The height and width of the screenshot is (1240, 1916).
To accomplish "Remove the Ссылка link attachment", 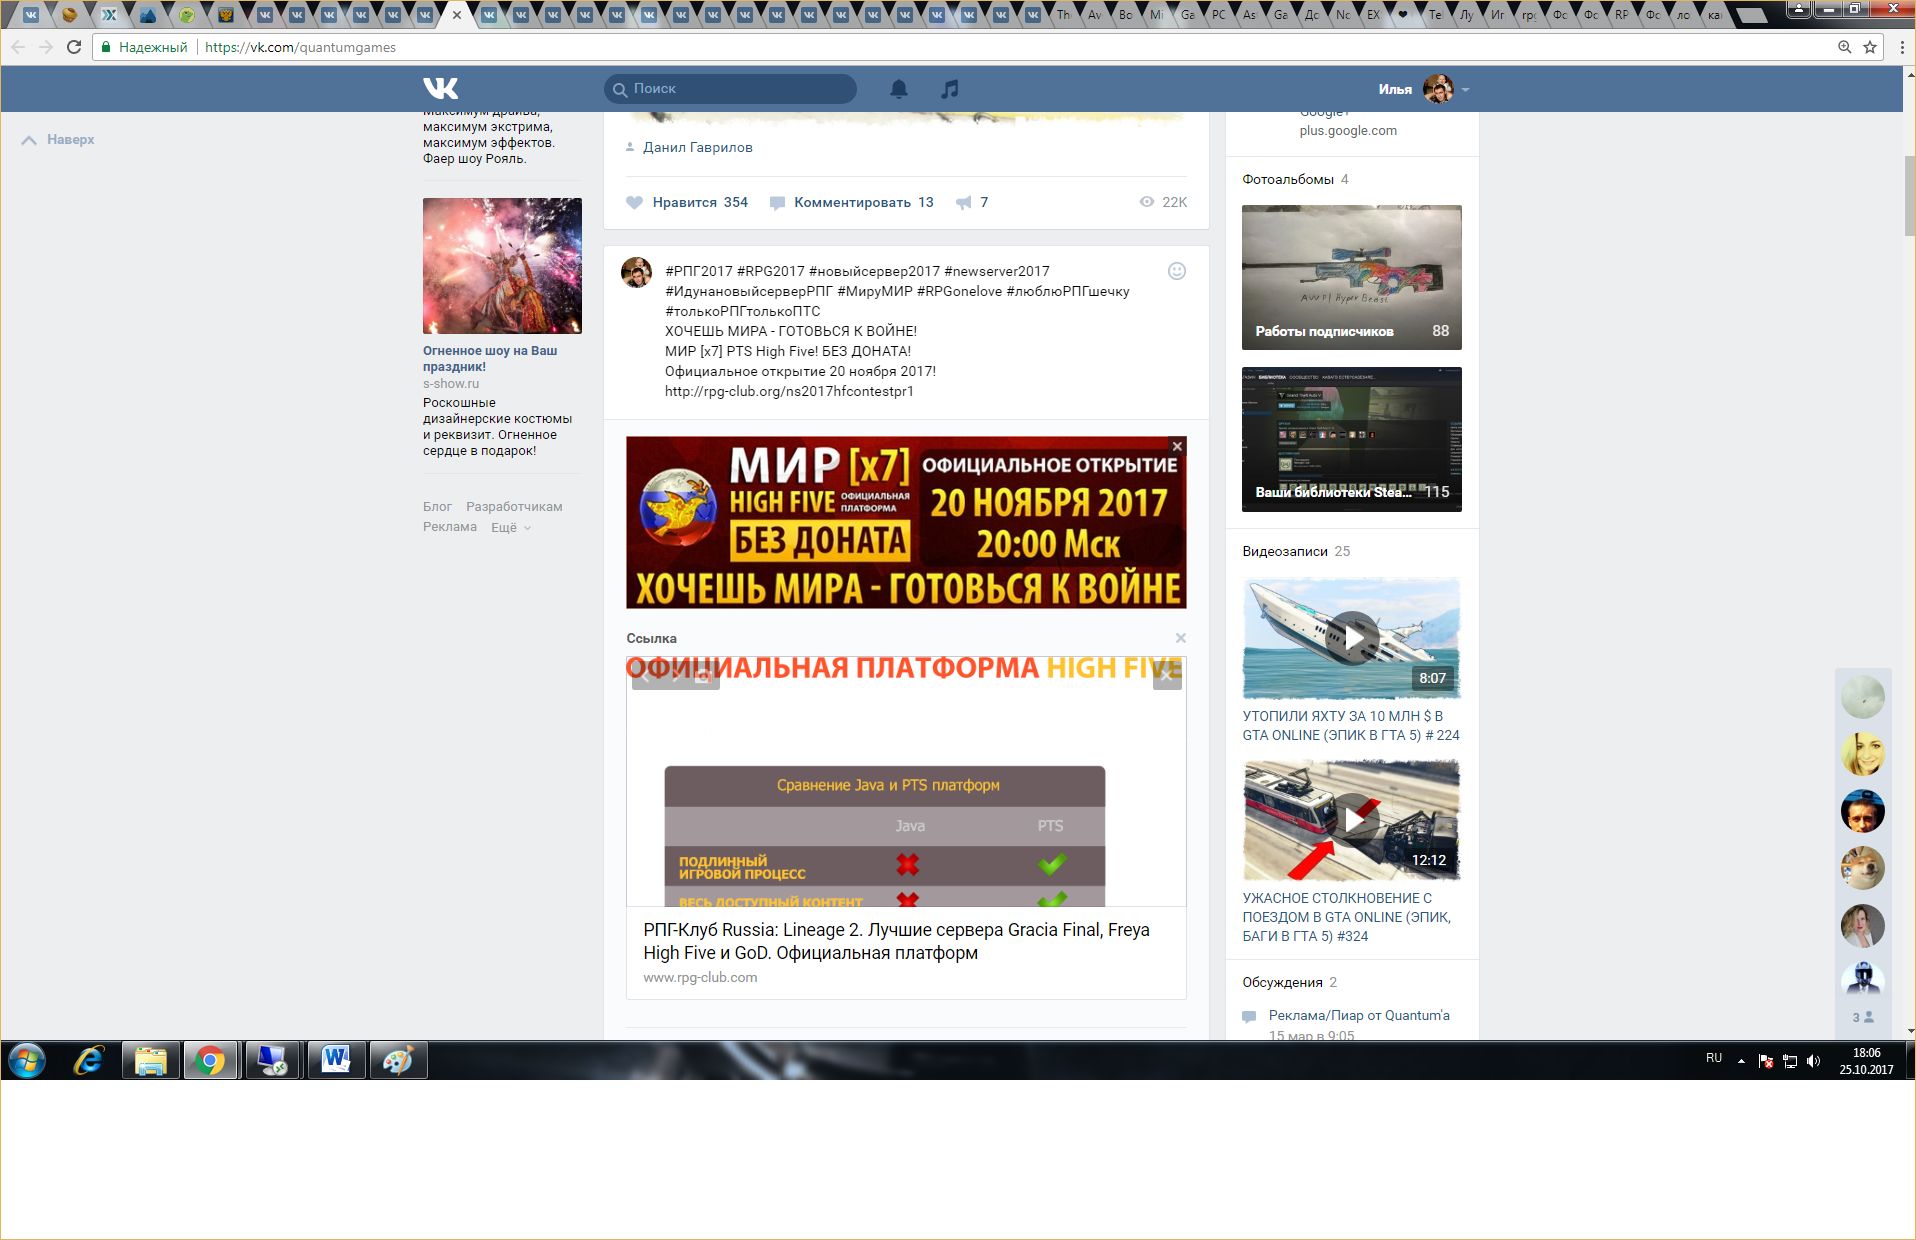I will [1181, 638].
